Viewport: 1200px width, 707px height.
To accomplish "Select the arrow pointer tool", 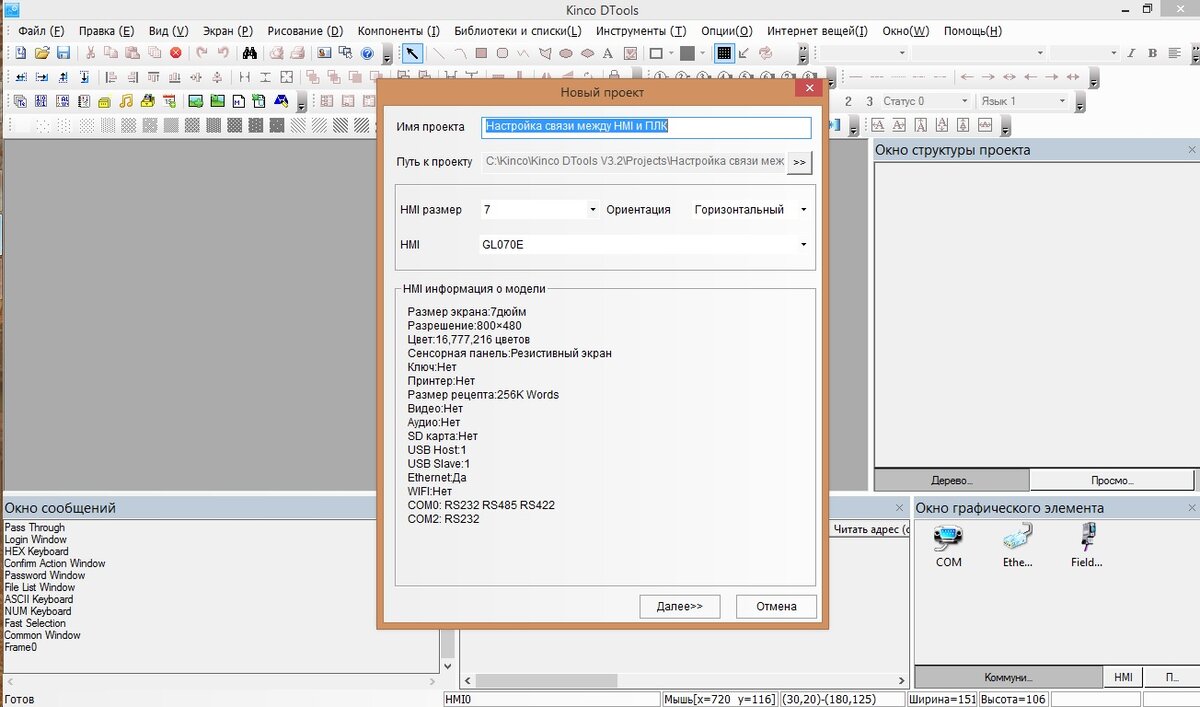I will click(x=412, y=53).
